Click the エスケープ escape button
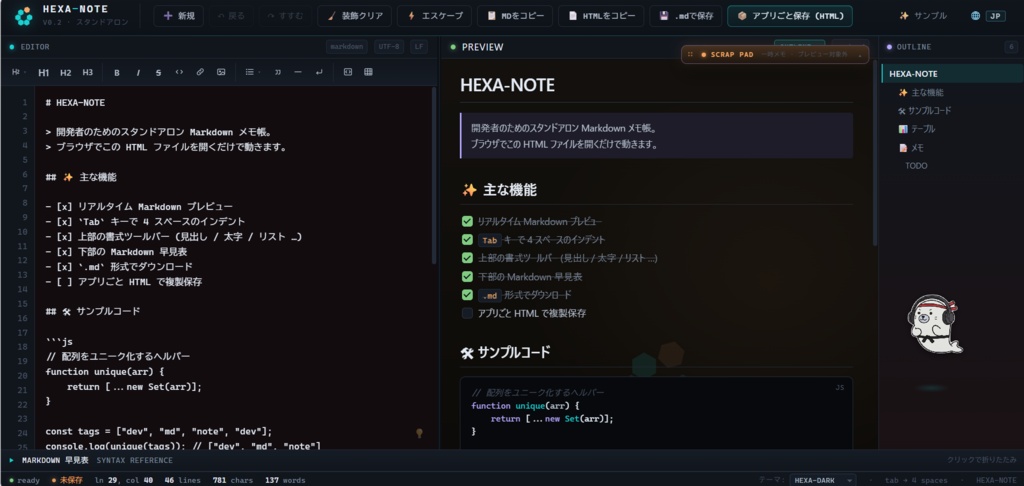The image size is (1024, 486). click(x=434, y=16)
